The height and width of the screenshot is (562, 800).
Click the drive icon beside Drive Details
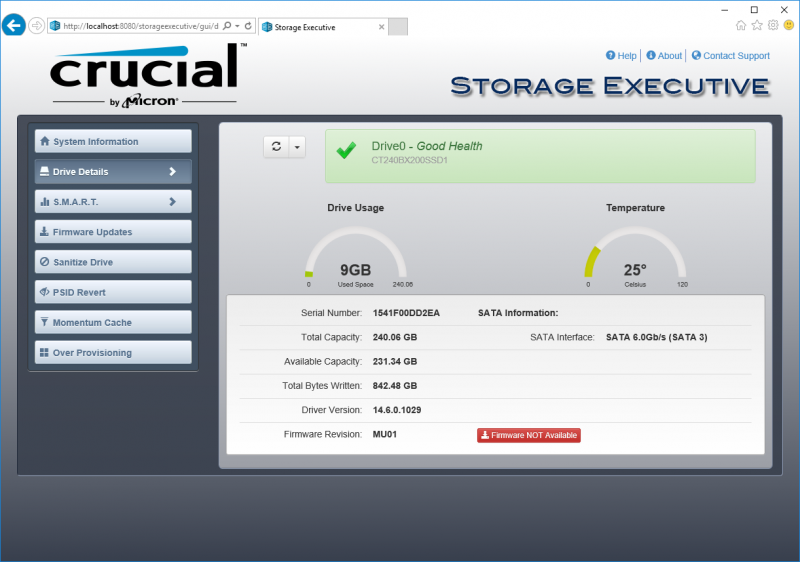(x=45, y=171)
